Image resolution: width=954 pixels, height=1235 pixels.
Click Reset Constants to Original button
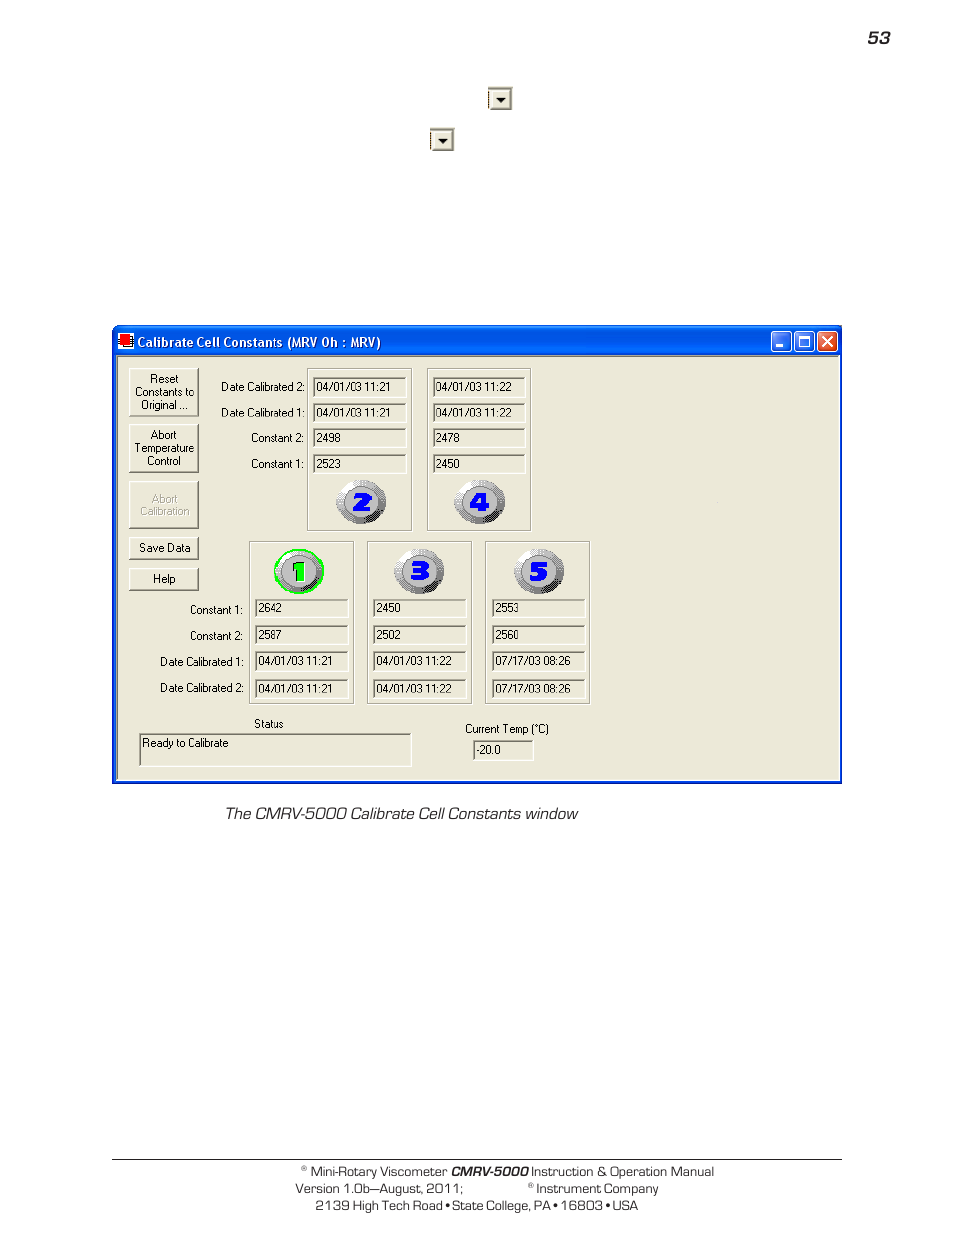pyautogui.click(x=164, y=392)
